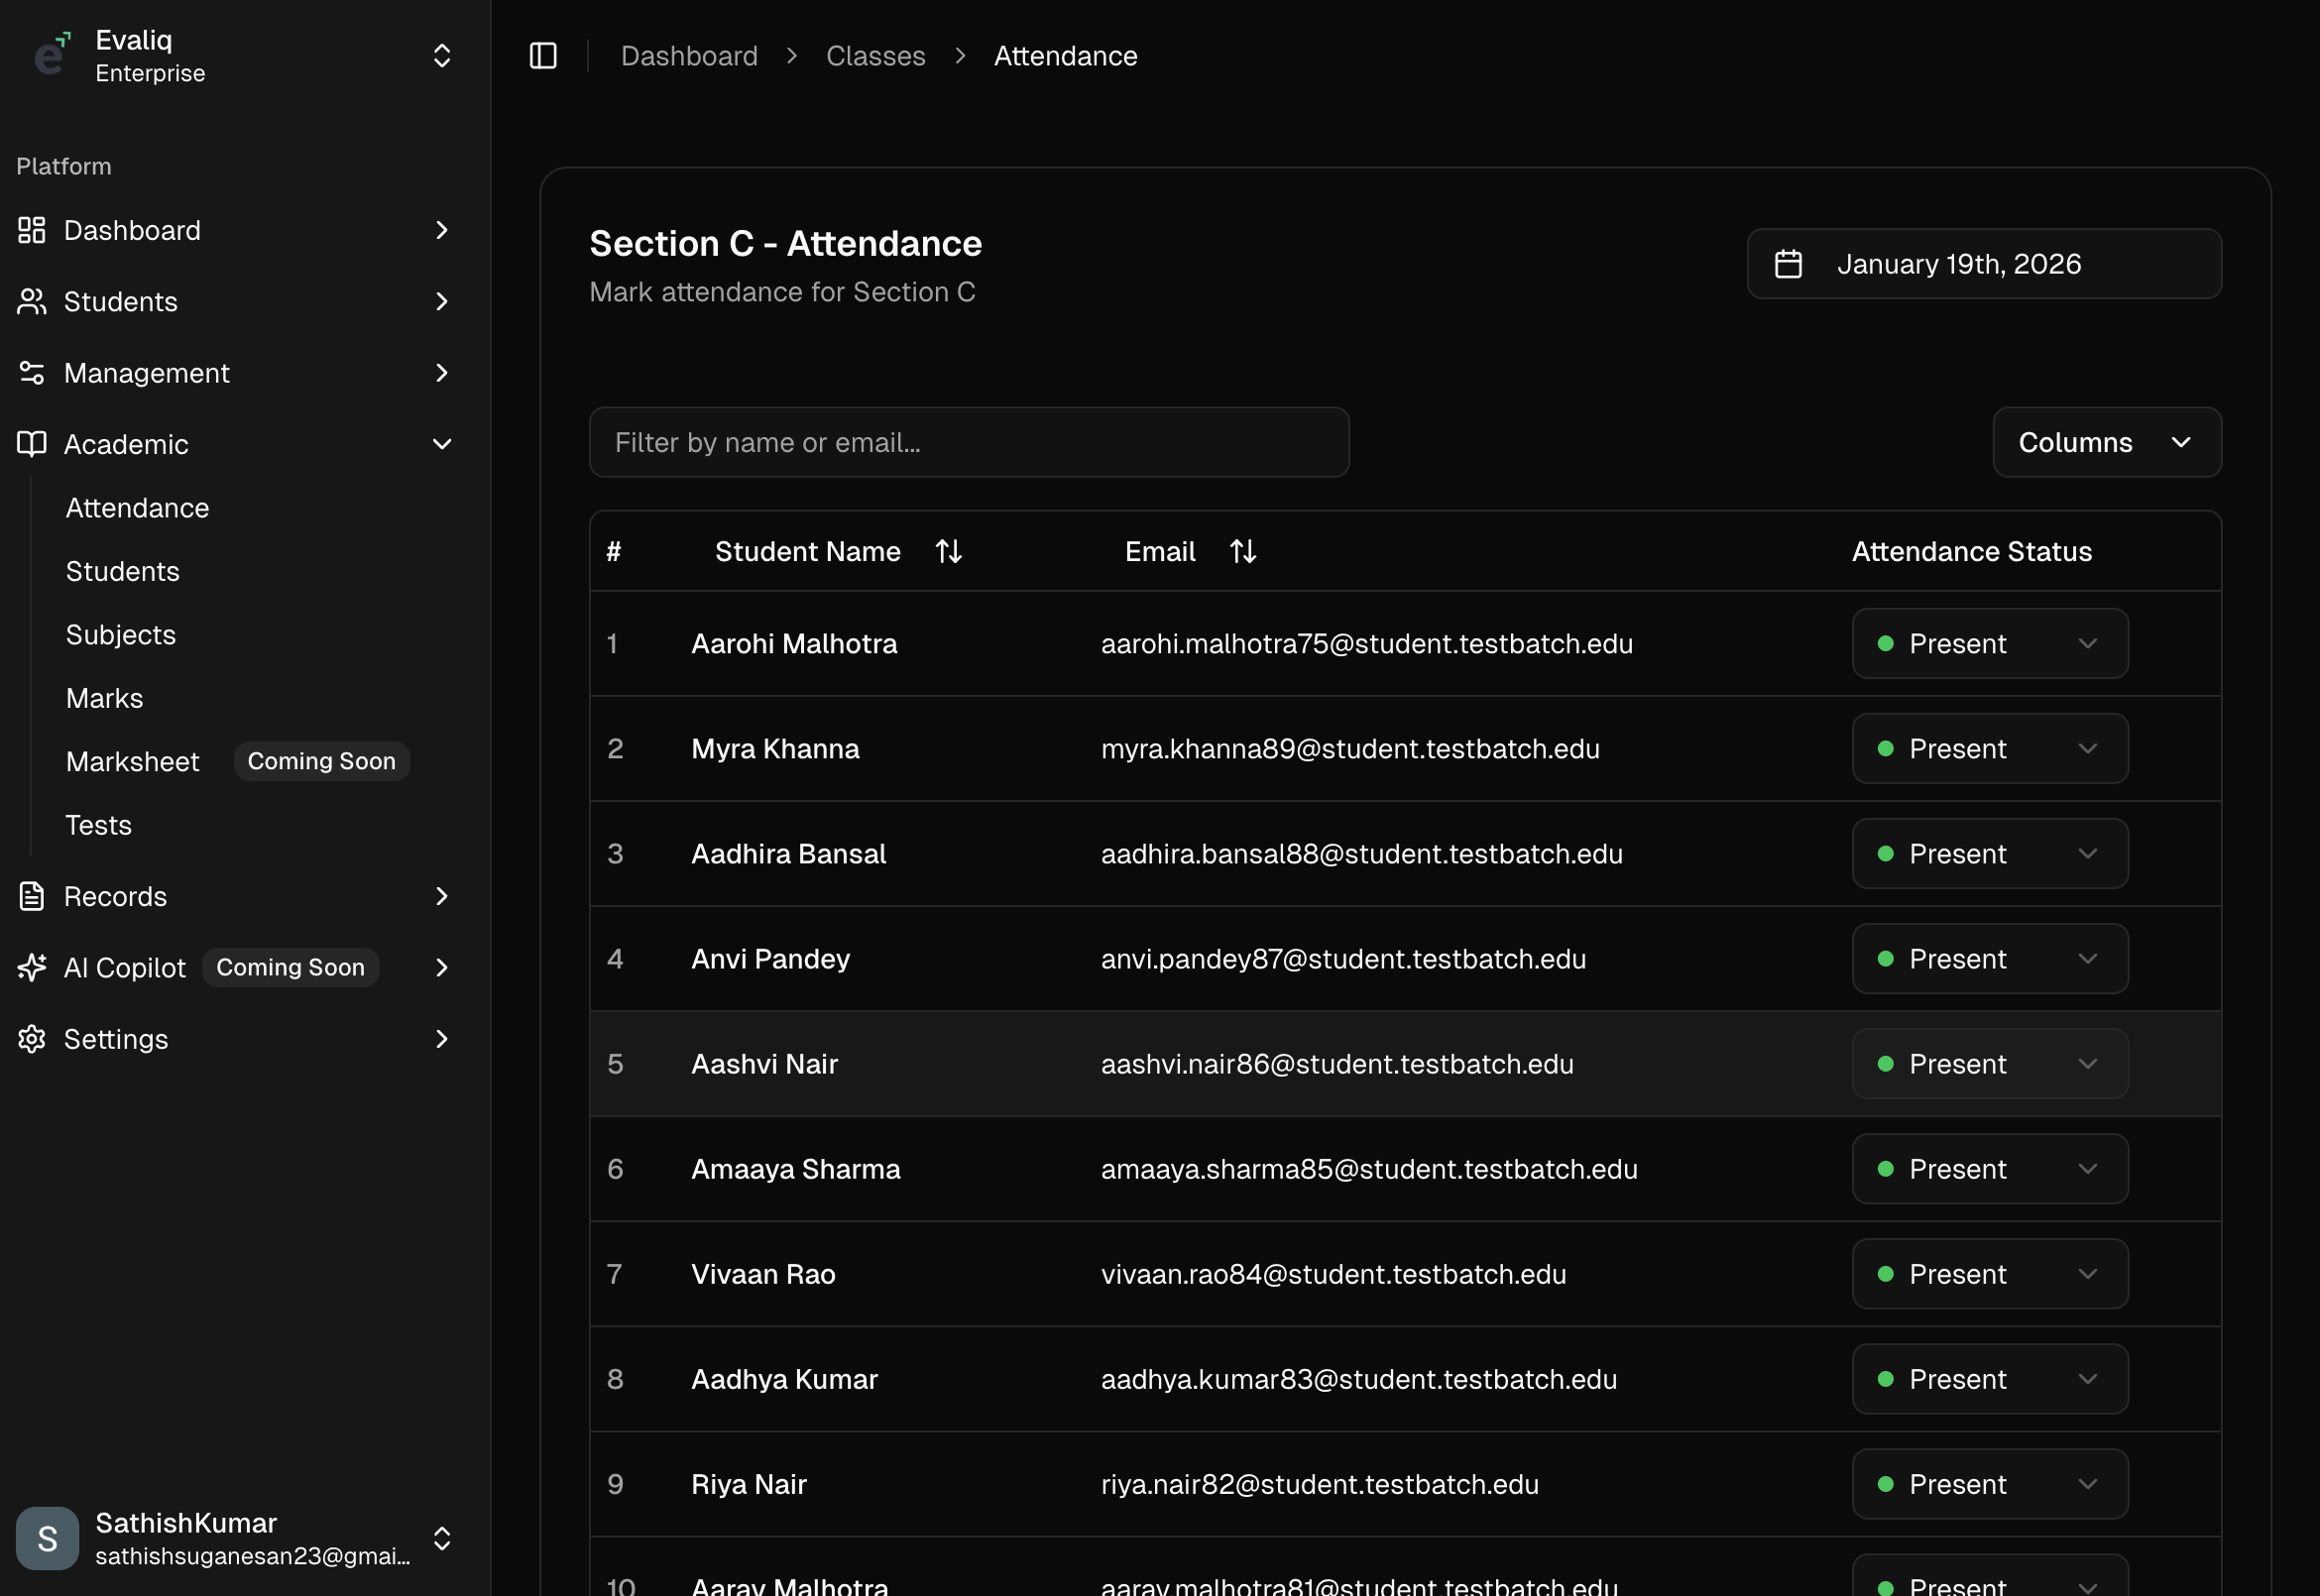Viewport: 2320px width, 1596px height.
Task: Open the Columns dropdown
Action: pyautogui.click(x=2106, y=442)
